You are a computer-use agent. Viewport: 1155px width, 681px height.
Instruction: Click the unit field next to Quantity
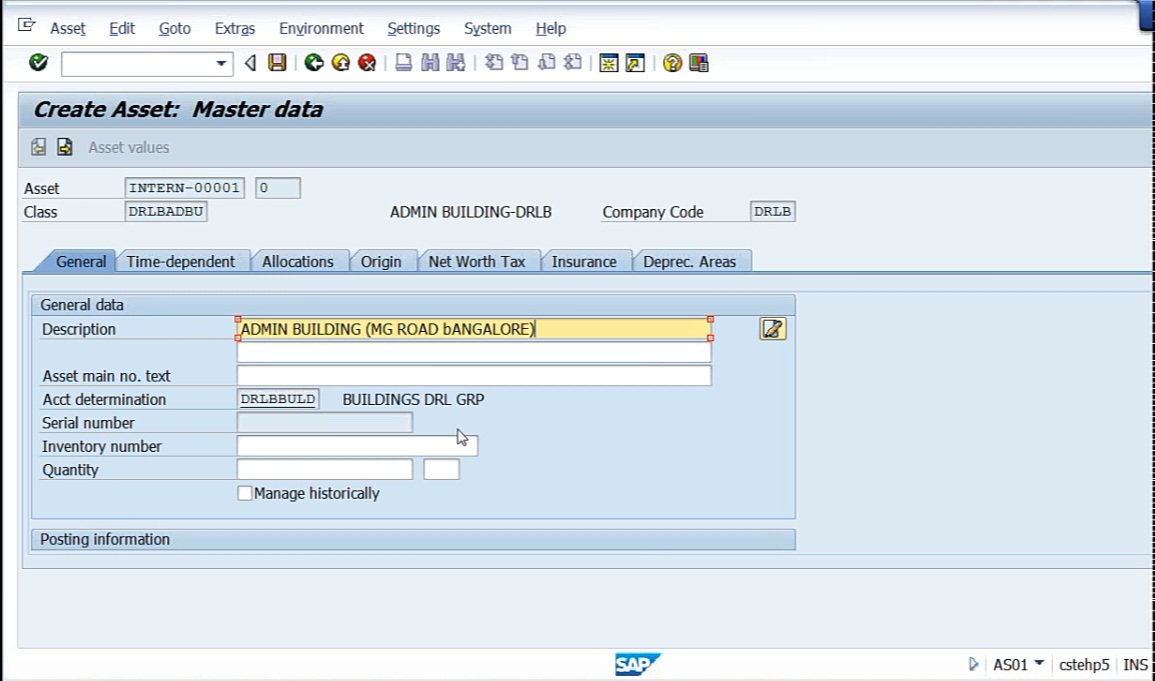(x=441, y=470)
